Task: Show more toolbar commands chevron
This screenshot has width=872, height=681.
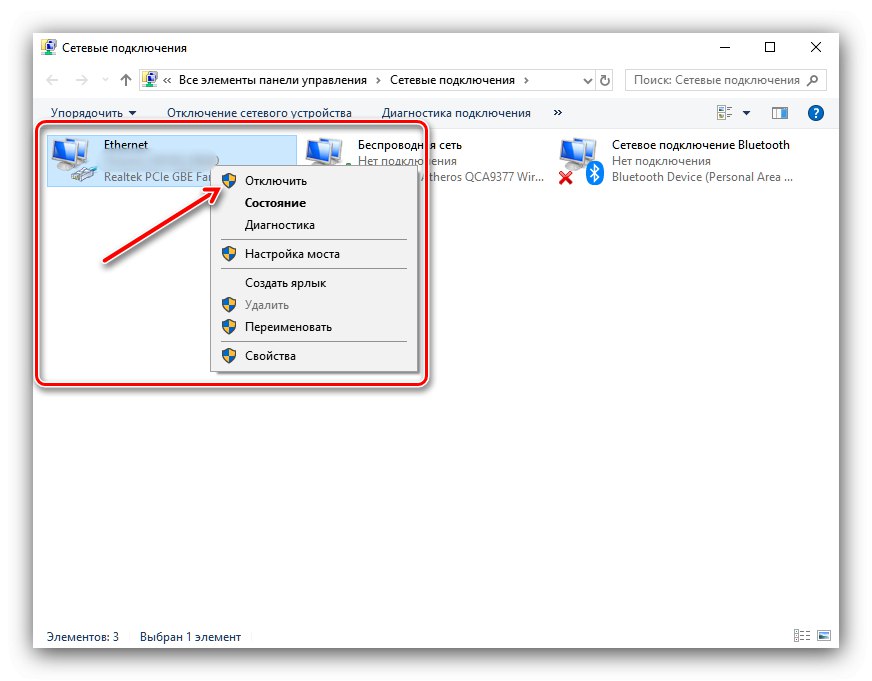Action: pos(558,112)
